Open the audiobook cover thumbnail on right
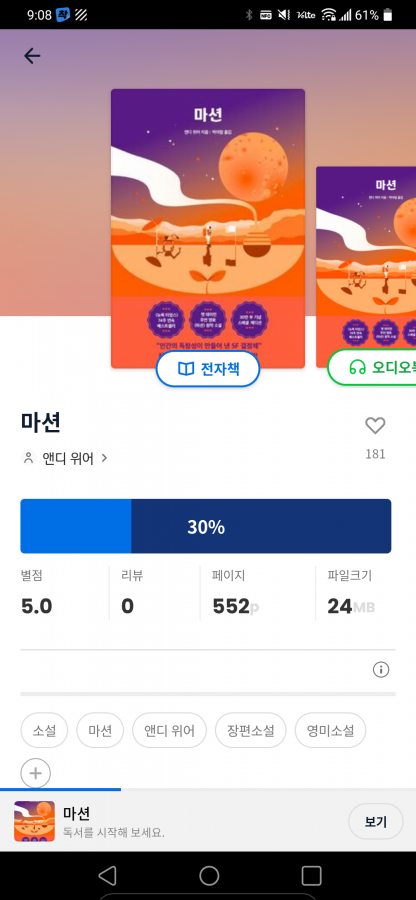The width and height of the screenshot is (416, 900). click(366, 267)
